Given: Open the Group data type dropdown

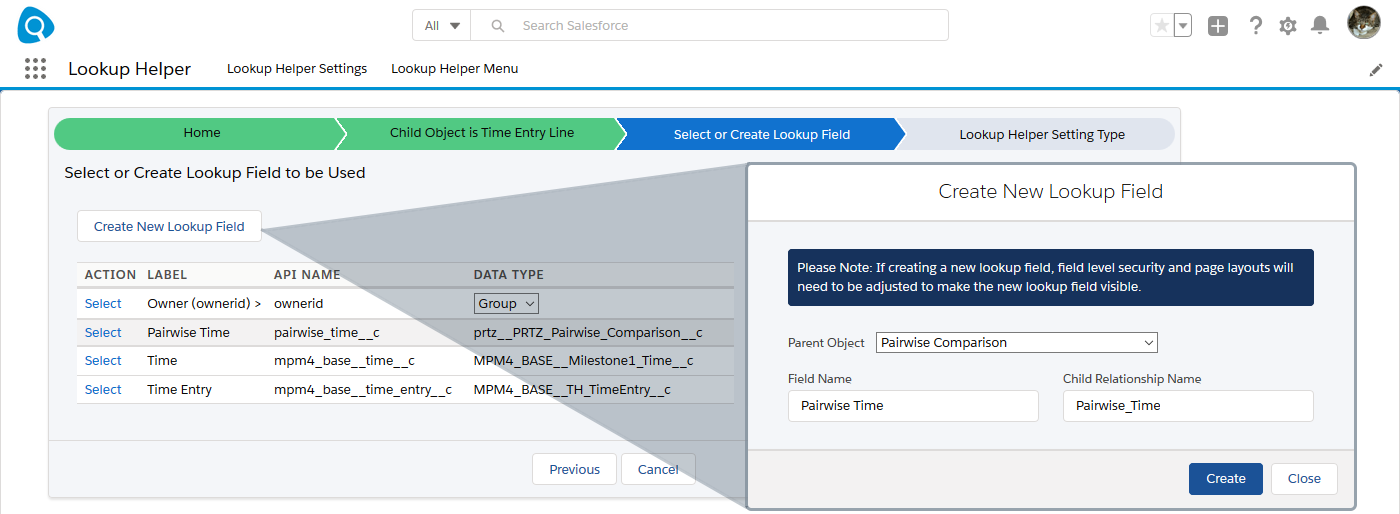Looking at the screenshot, I should point(506,303).
